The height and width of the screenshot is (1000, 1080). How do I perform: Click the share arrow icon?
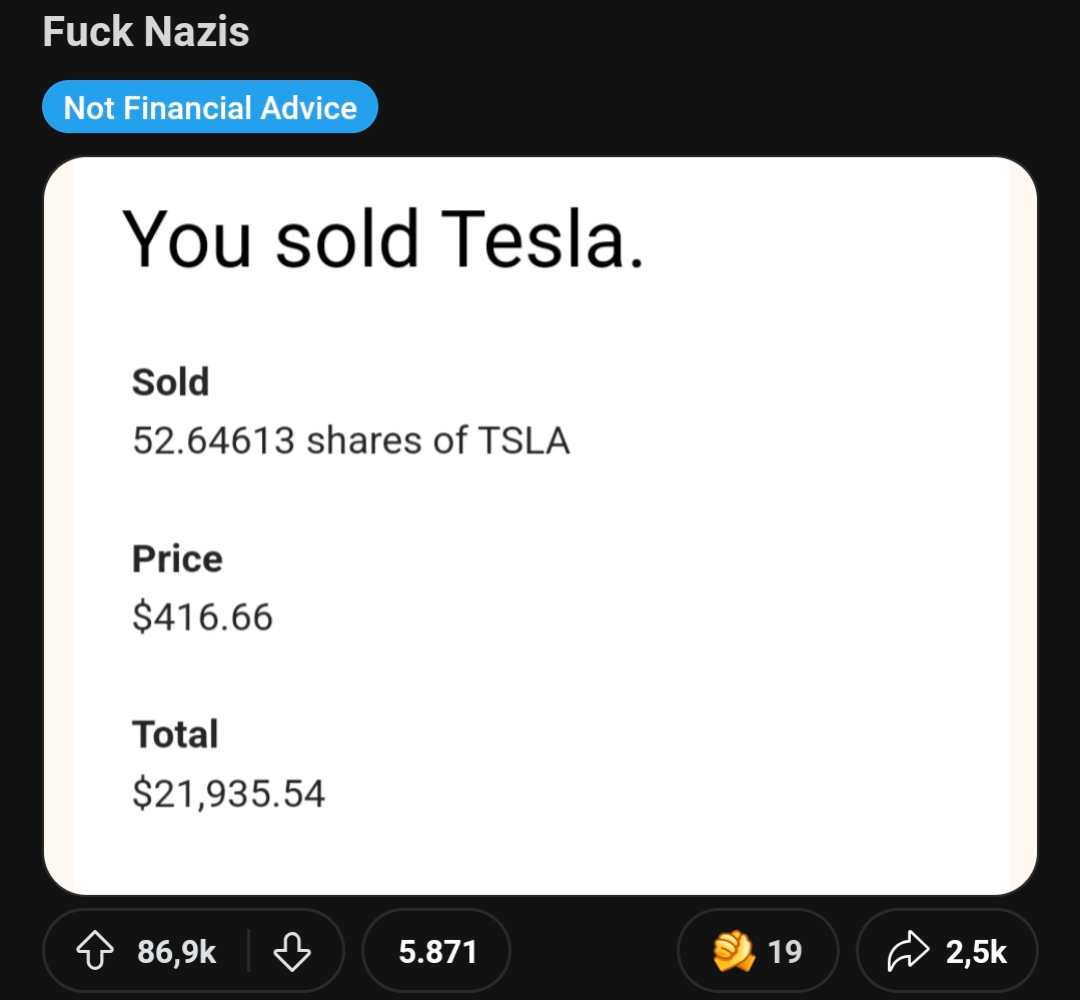(908, 951)
